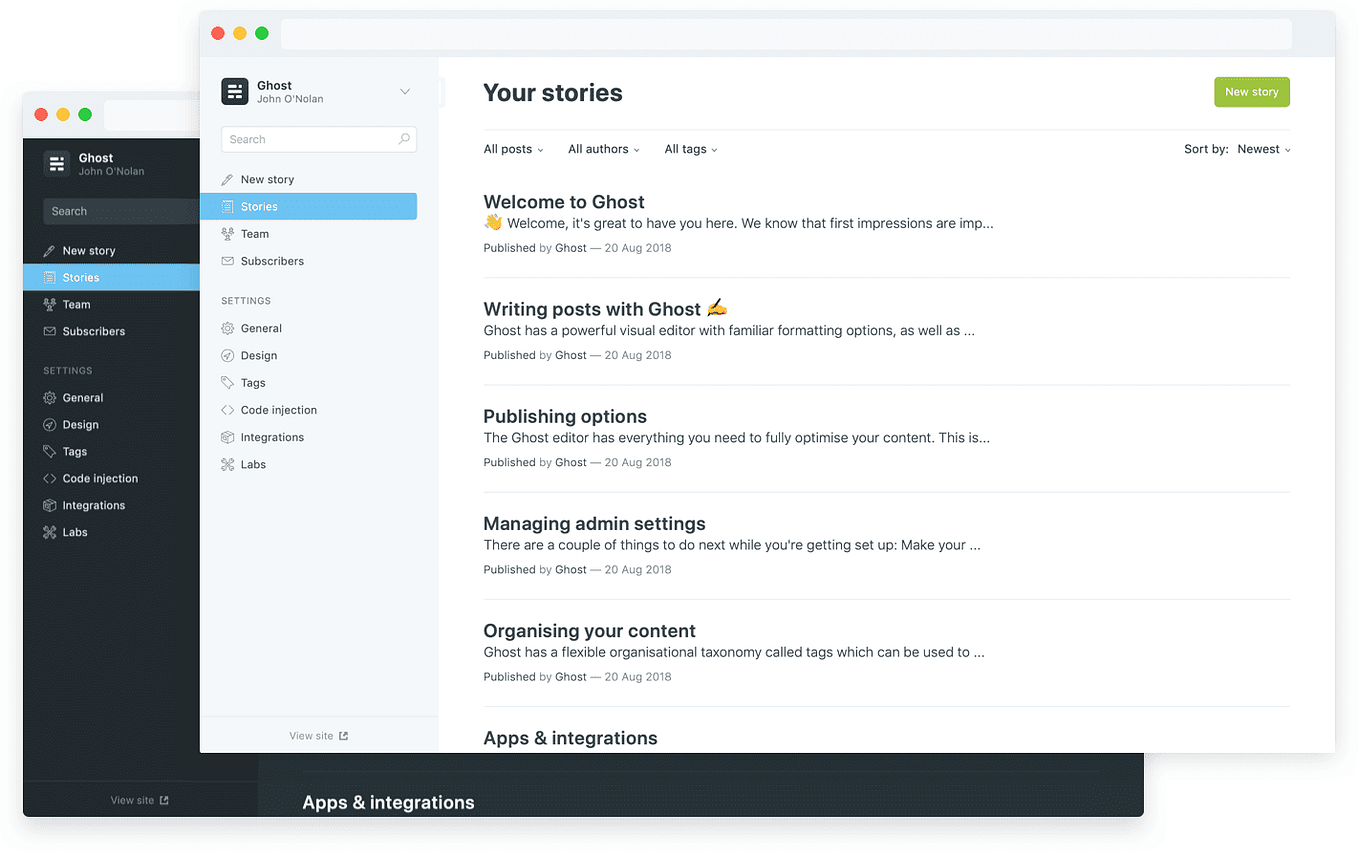
Task: Open Code injection via its brackets icon
Action: [228, 409]
